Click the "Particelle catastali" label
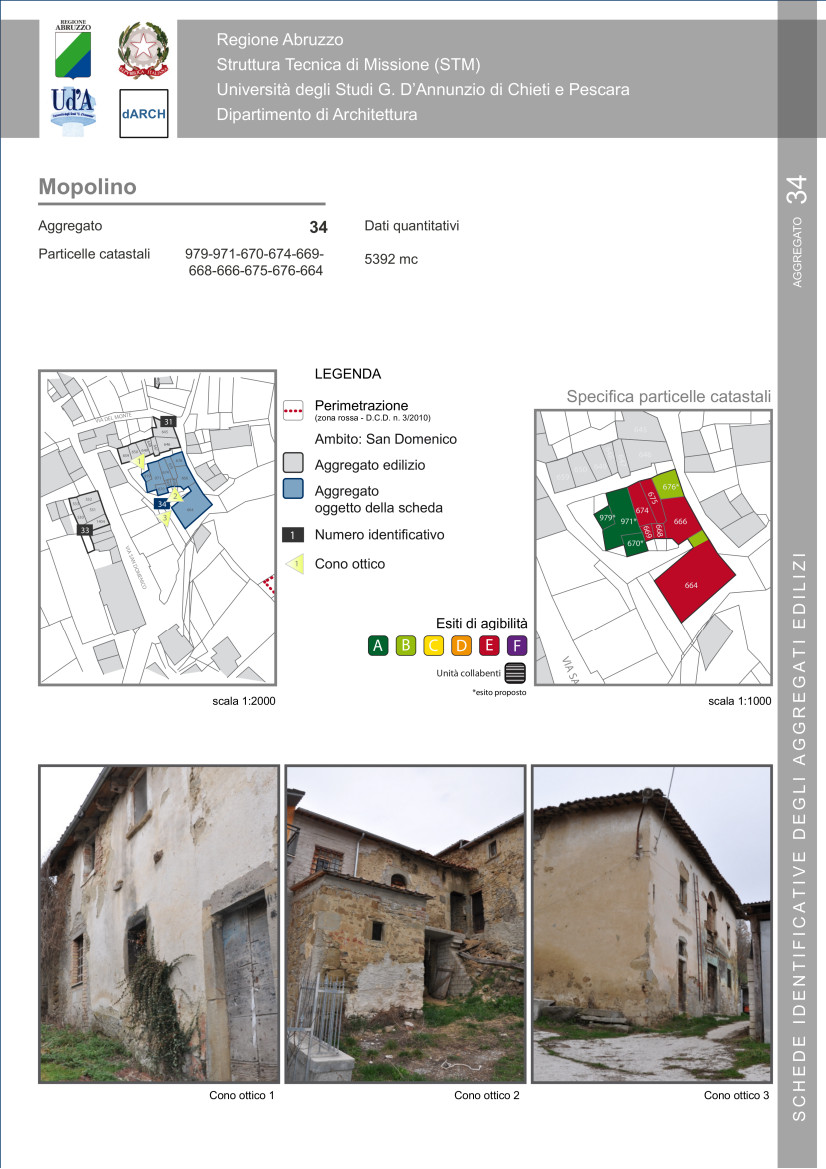Viewport: 826px width, 1169px height. click(94, 253)
